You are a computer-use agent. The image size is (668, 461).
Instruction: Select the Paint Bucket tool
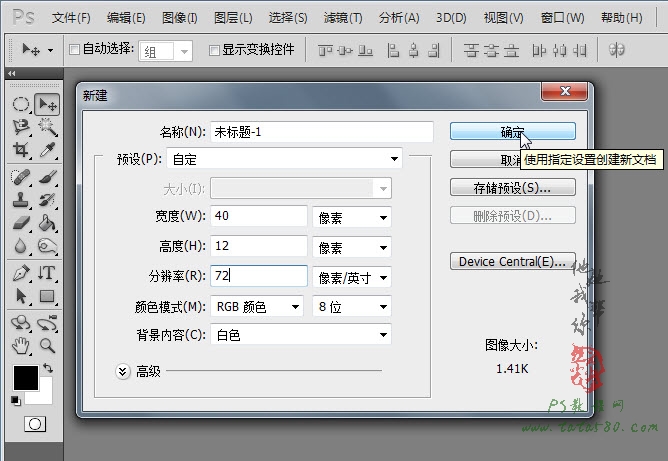click(x=47, y=223)
